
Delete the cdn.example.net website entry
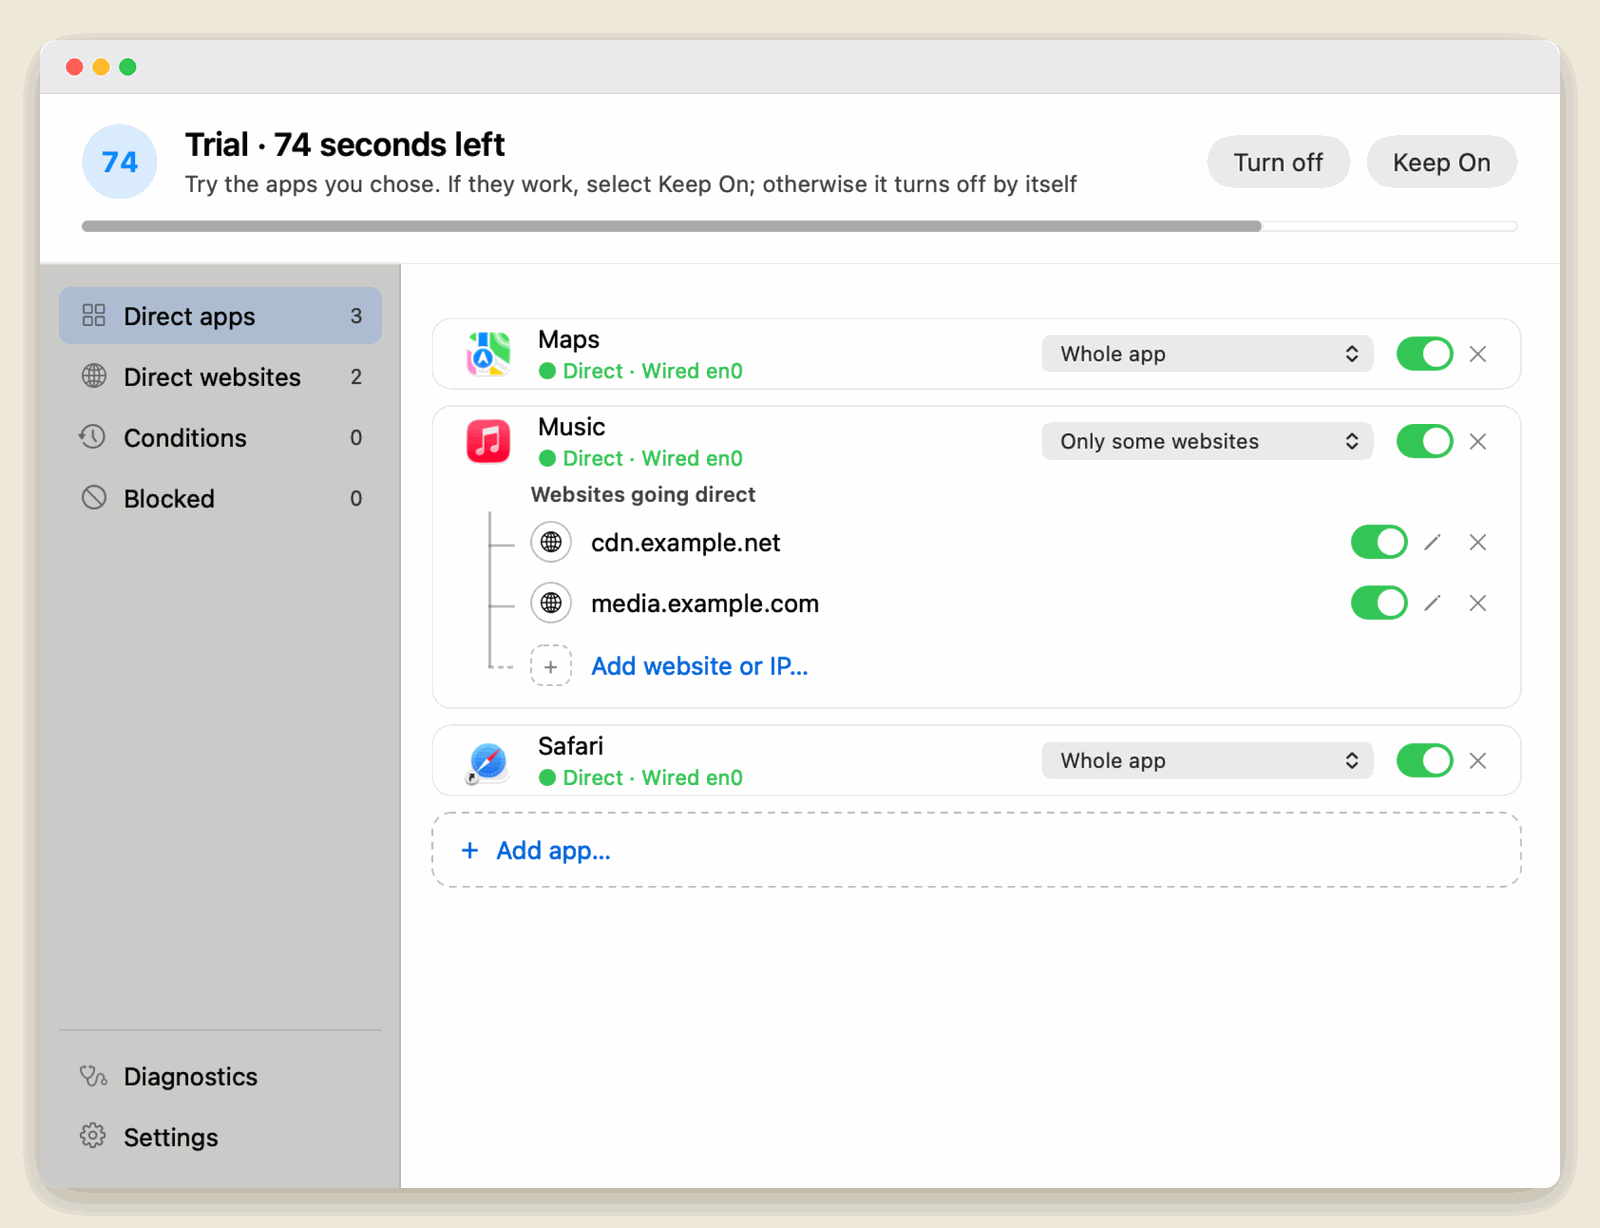[1478, 542]
